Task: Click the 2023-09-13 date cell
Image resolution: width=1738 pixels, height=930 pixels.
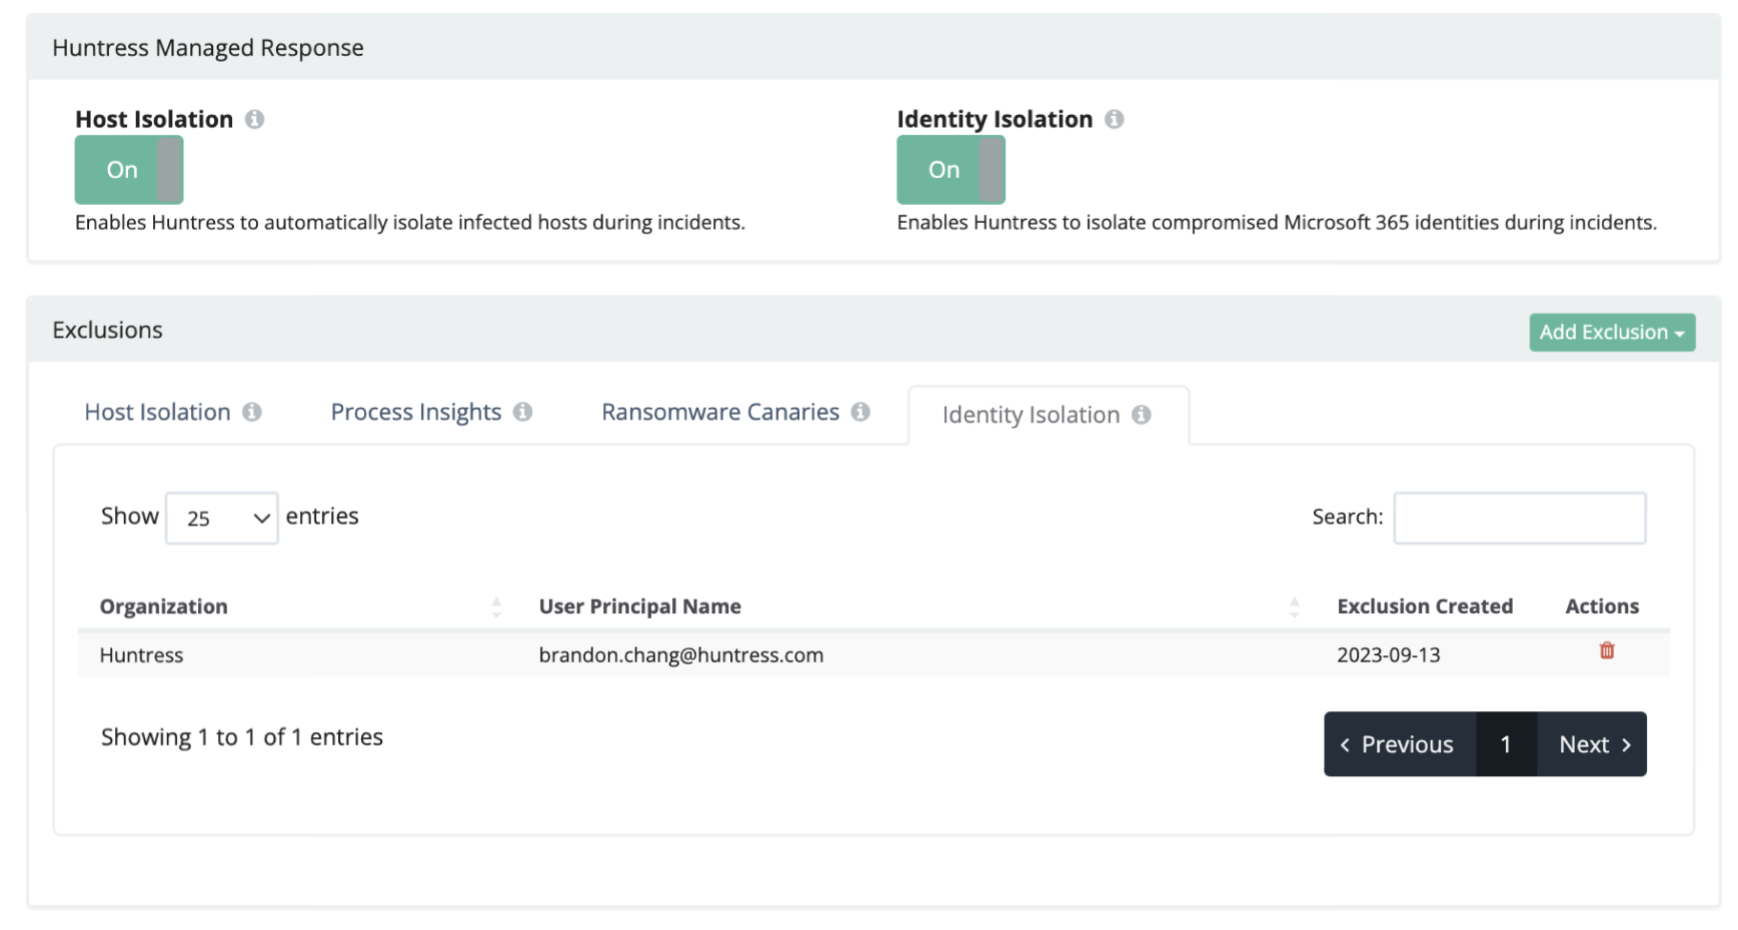Action: pyautogui.click(x=1388, y=655)
